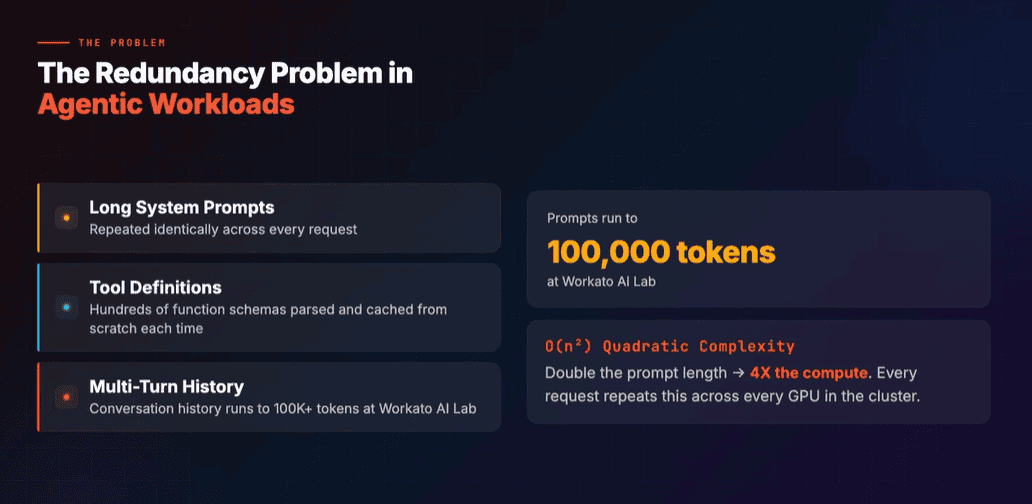Click the 'Hundreds of function schemas' description
This screenshot has width=1032, height=504.
point(268,318)
